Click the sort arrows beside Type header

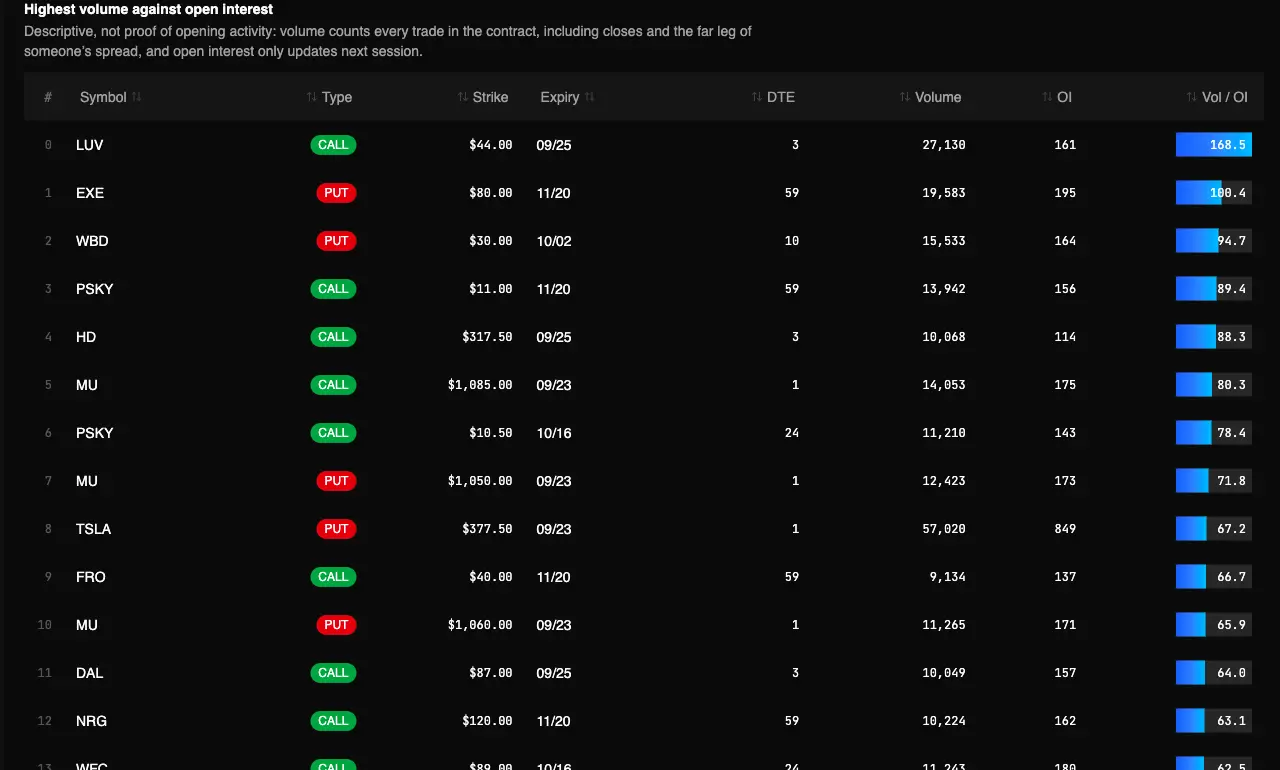tap(312, 97)
